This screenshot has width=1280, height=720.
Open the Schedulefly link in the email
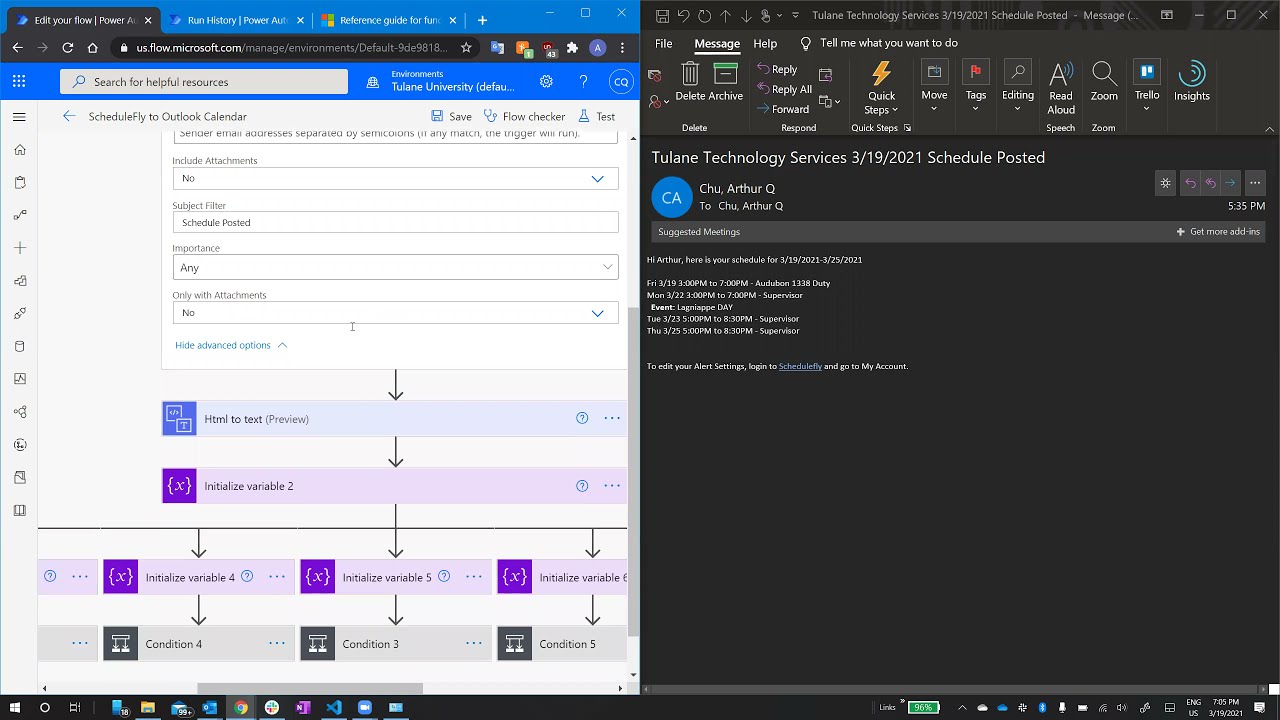tap(800, 366)
